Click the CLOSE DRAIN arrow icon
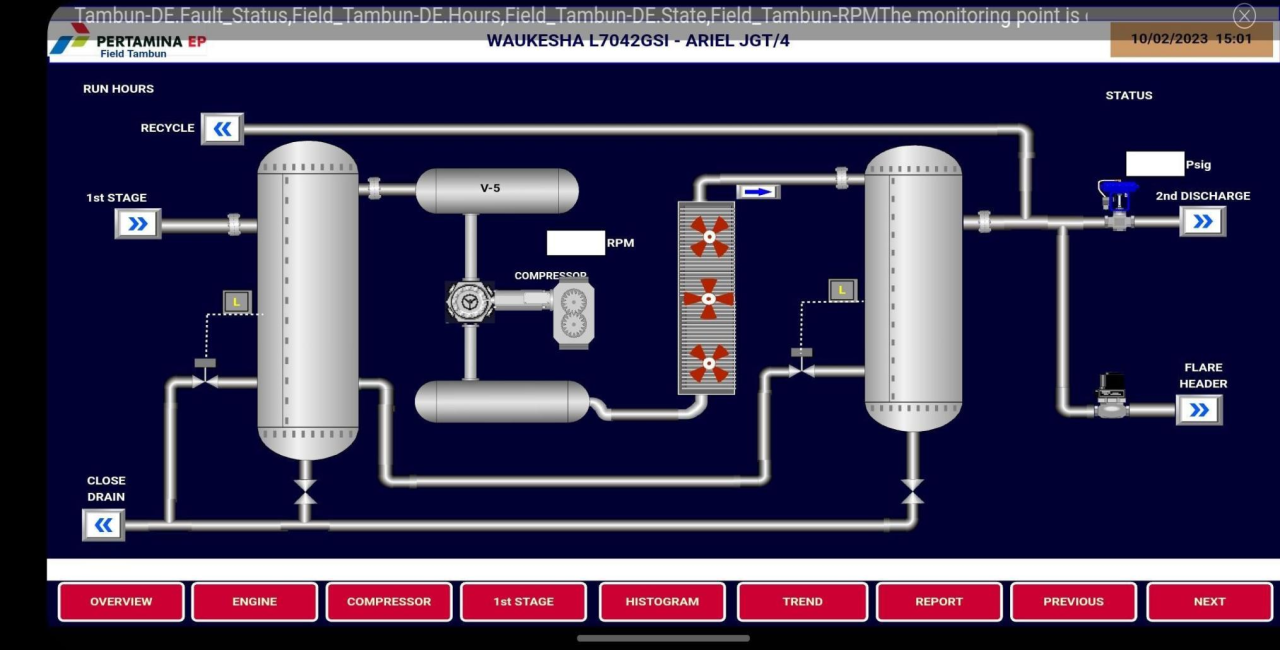The image size is (1280, 650). [x=103, y=525]
